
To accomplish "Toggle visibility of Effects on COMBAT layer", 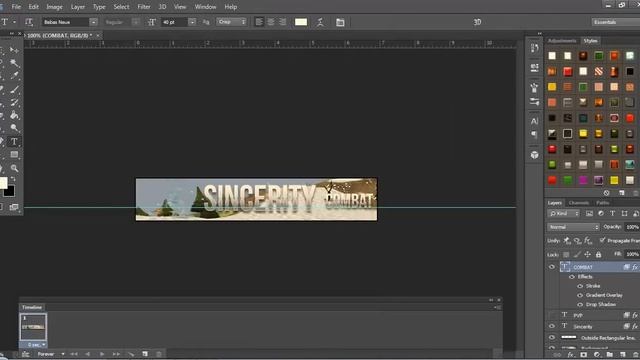I will pos(572,277).
